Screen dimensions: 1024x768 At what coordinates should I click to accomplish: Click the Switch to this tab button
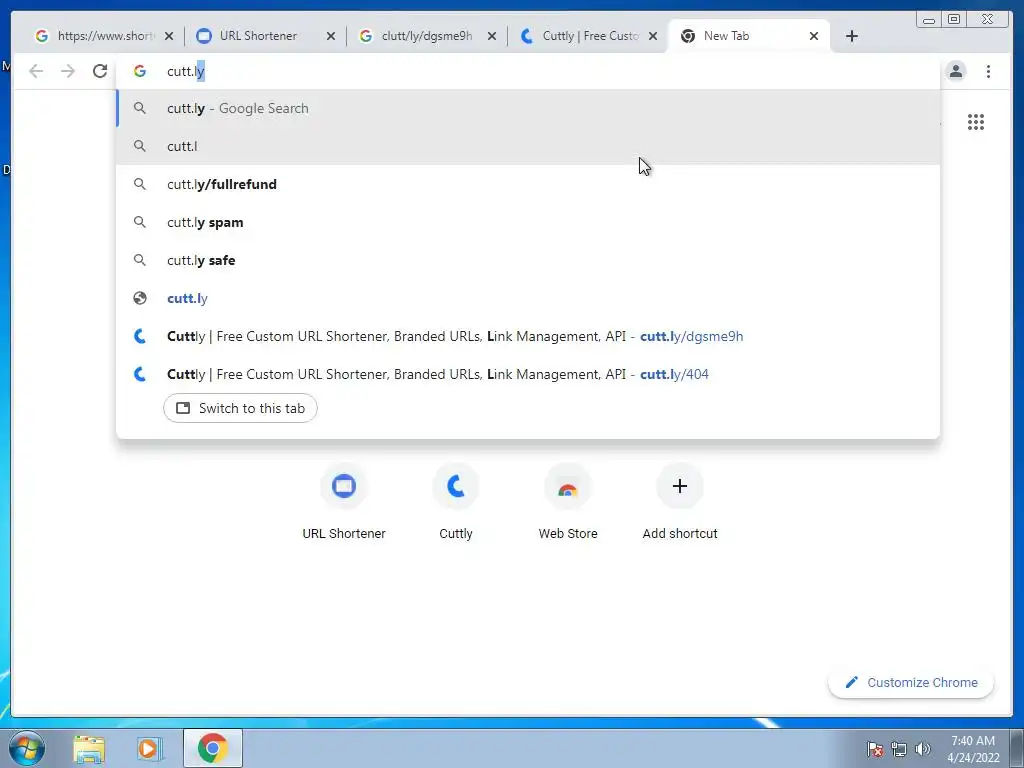pyautogui.click(x=240, y=408)
